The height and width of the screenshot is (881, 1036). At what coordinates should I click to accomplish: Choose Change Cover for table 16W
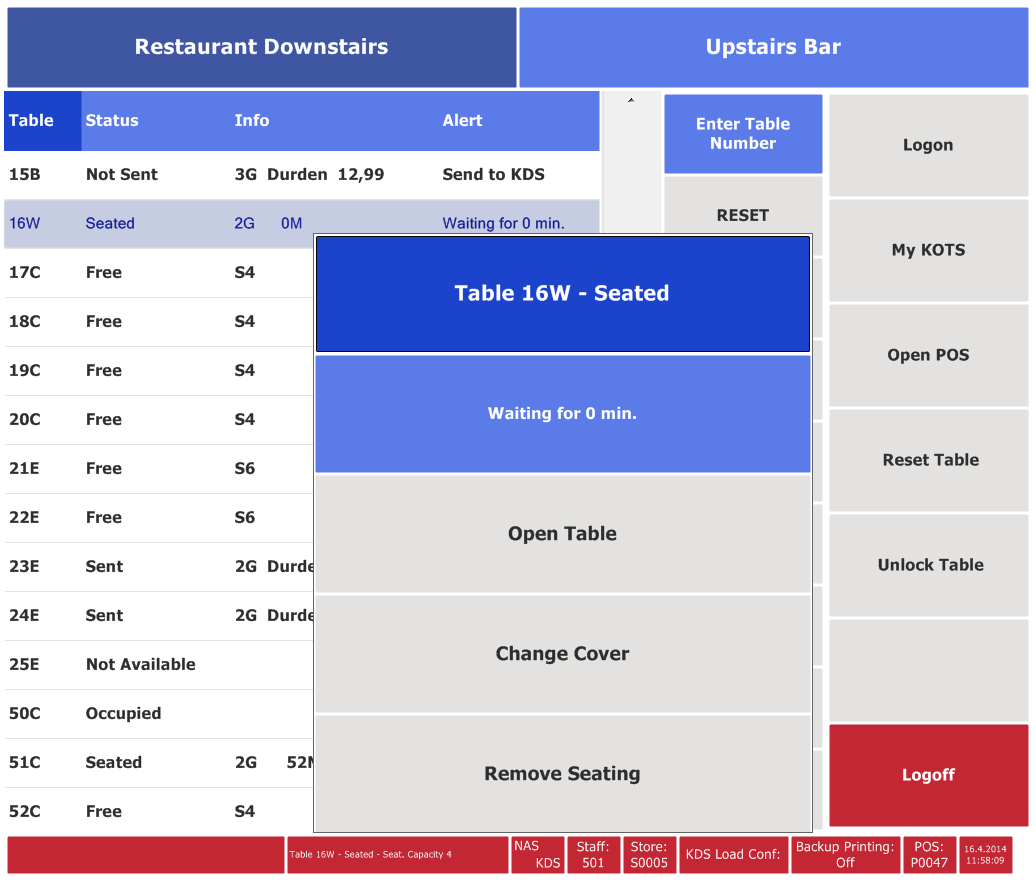click(562, 654)
